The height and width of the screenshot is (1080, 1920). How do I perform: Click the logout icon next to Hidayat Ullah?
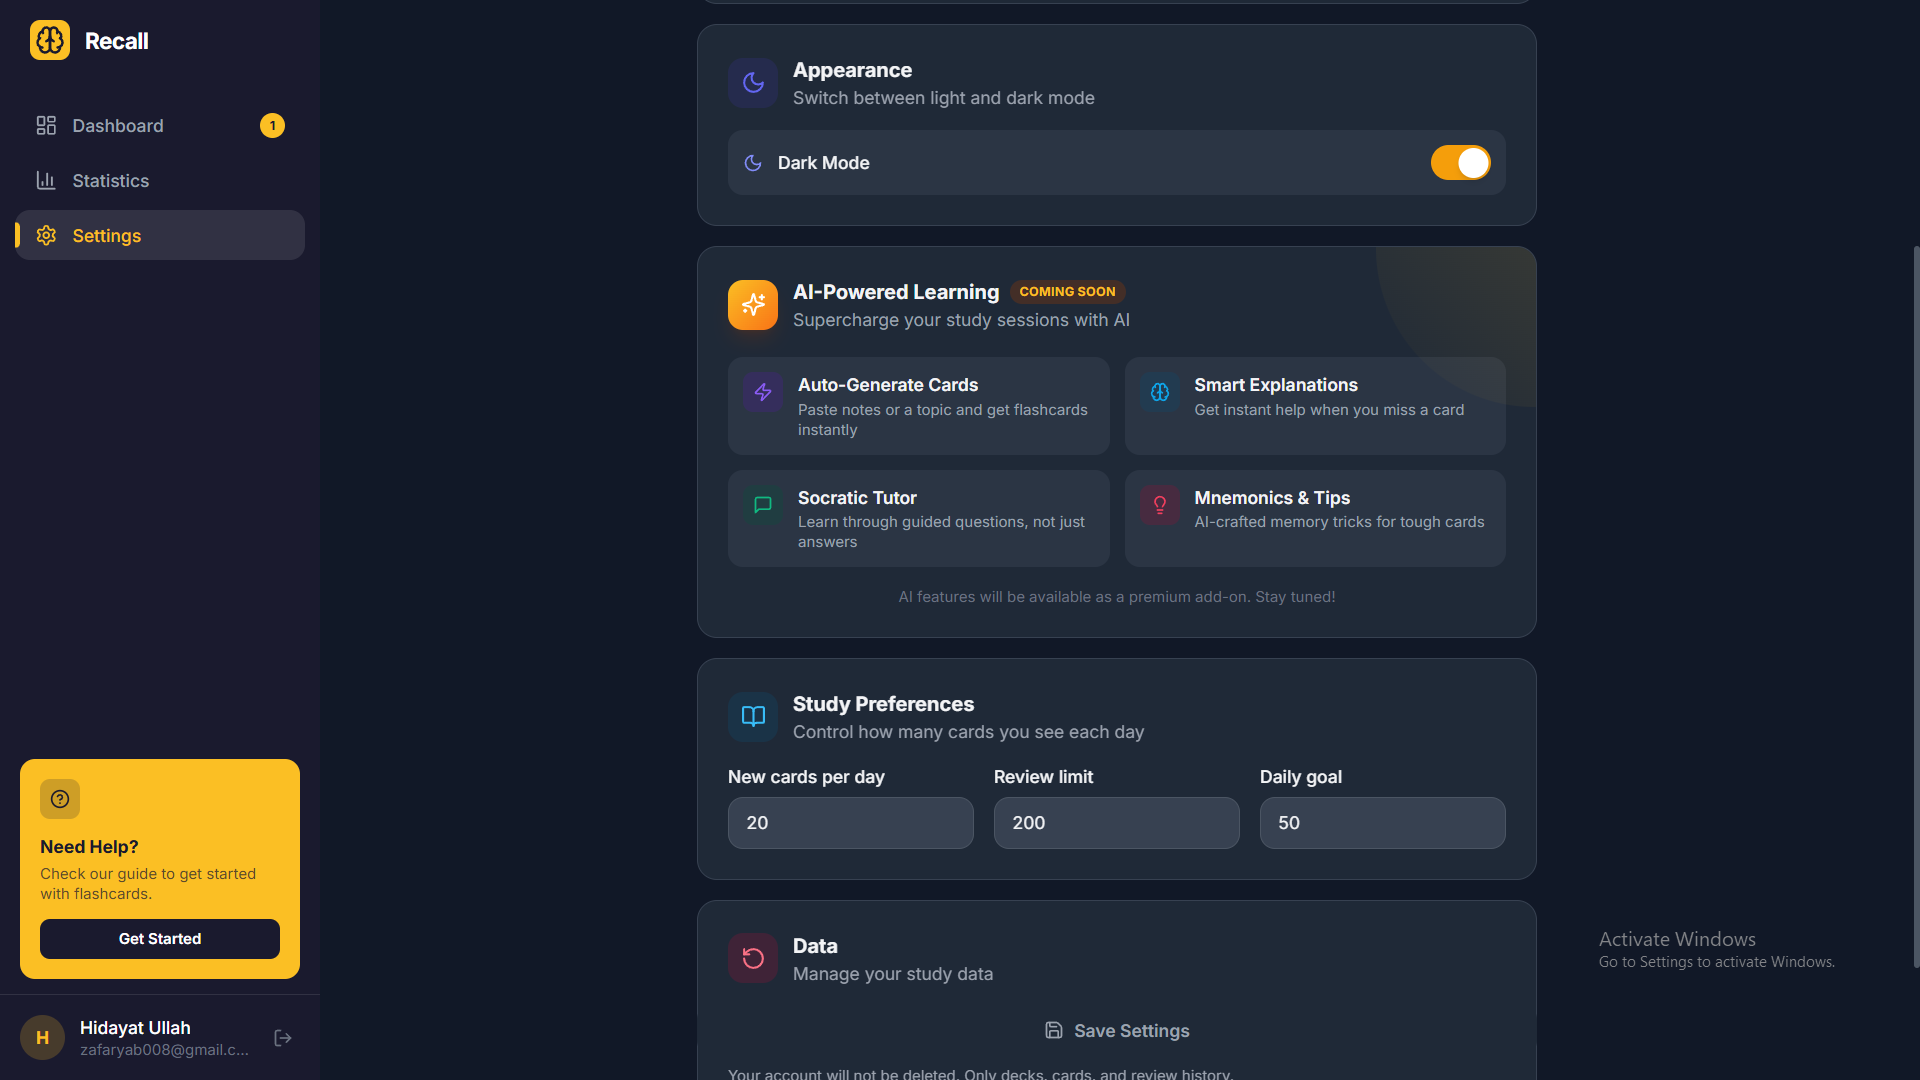(282, 1038)
